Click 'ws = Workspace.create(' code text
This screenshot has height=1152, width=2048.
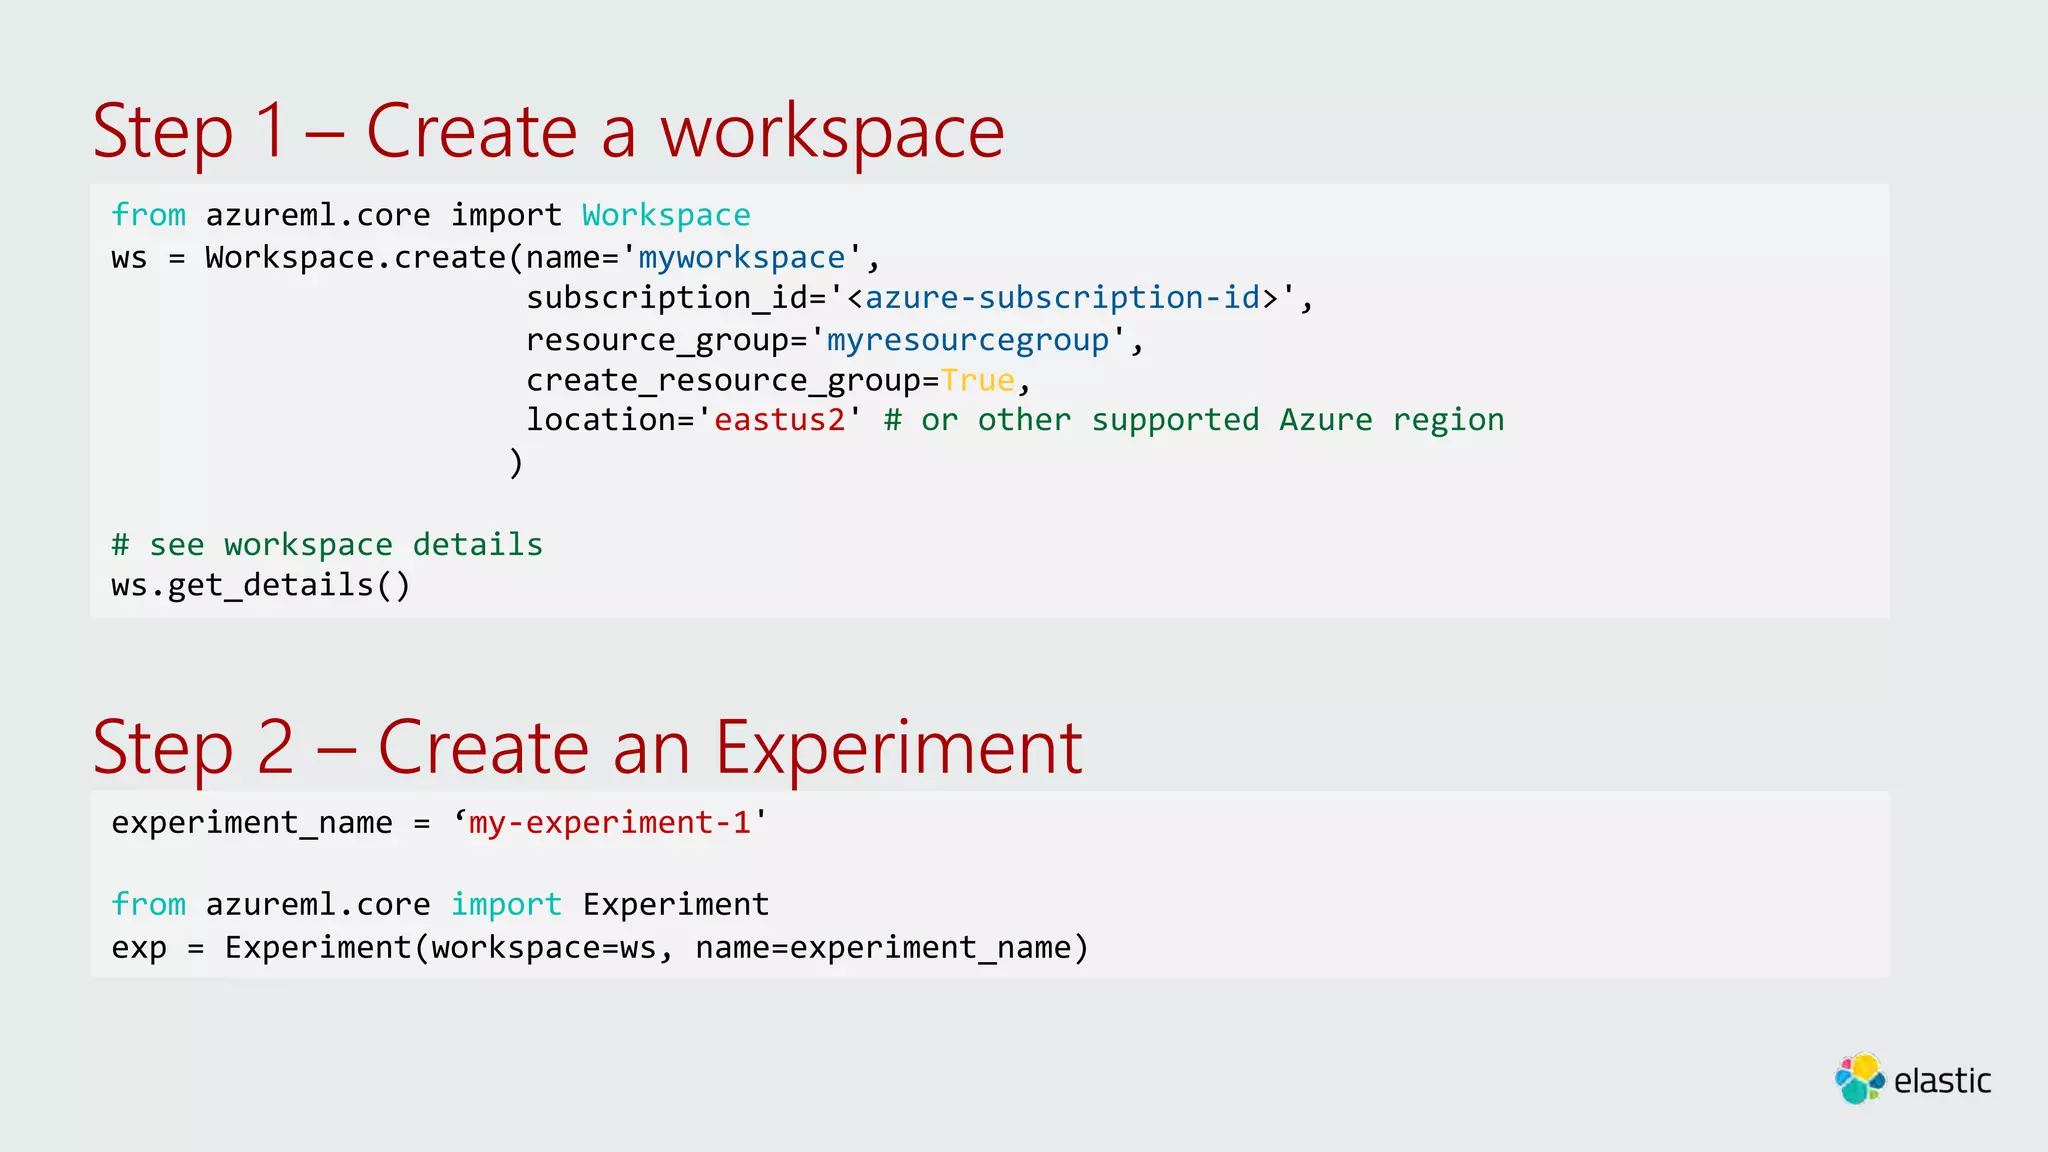318,258
